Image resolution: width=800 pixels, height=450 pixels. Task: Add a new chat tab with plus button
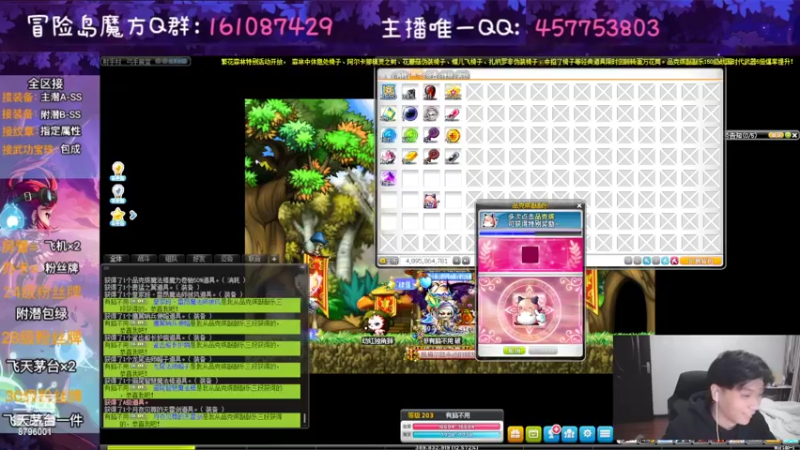coord(274,259)
